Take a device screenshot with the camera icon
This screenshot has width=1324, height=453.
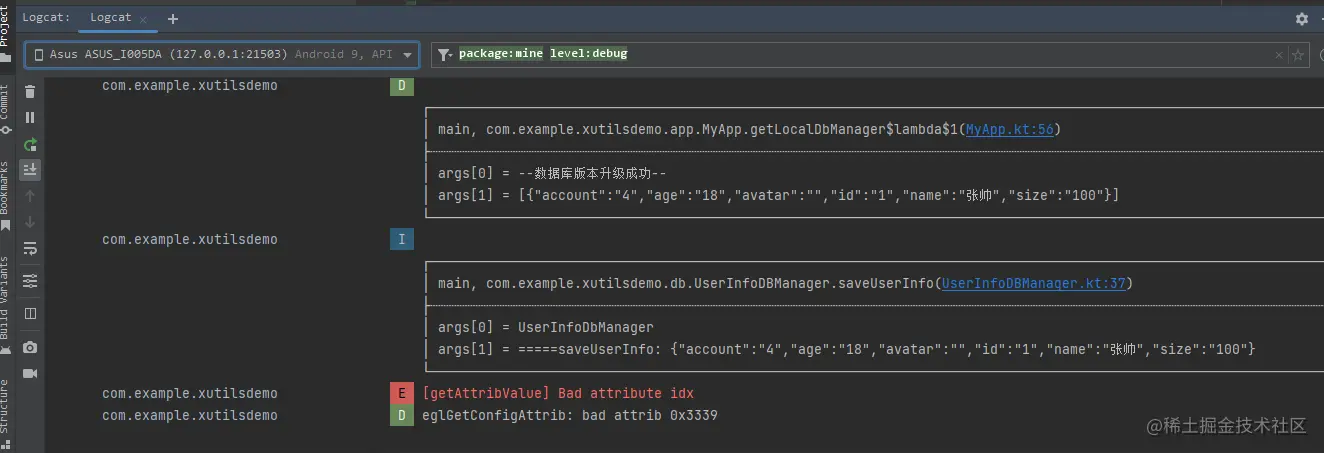30,347
